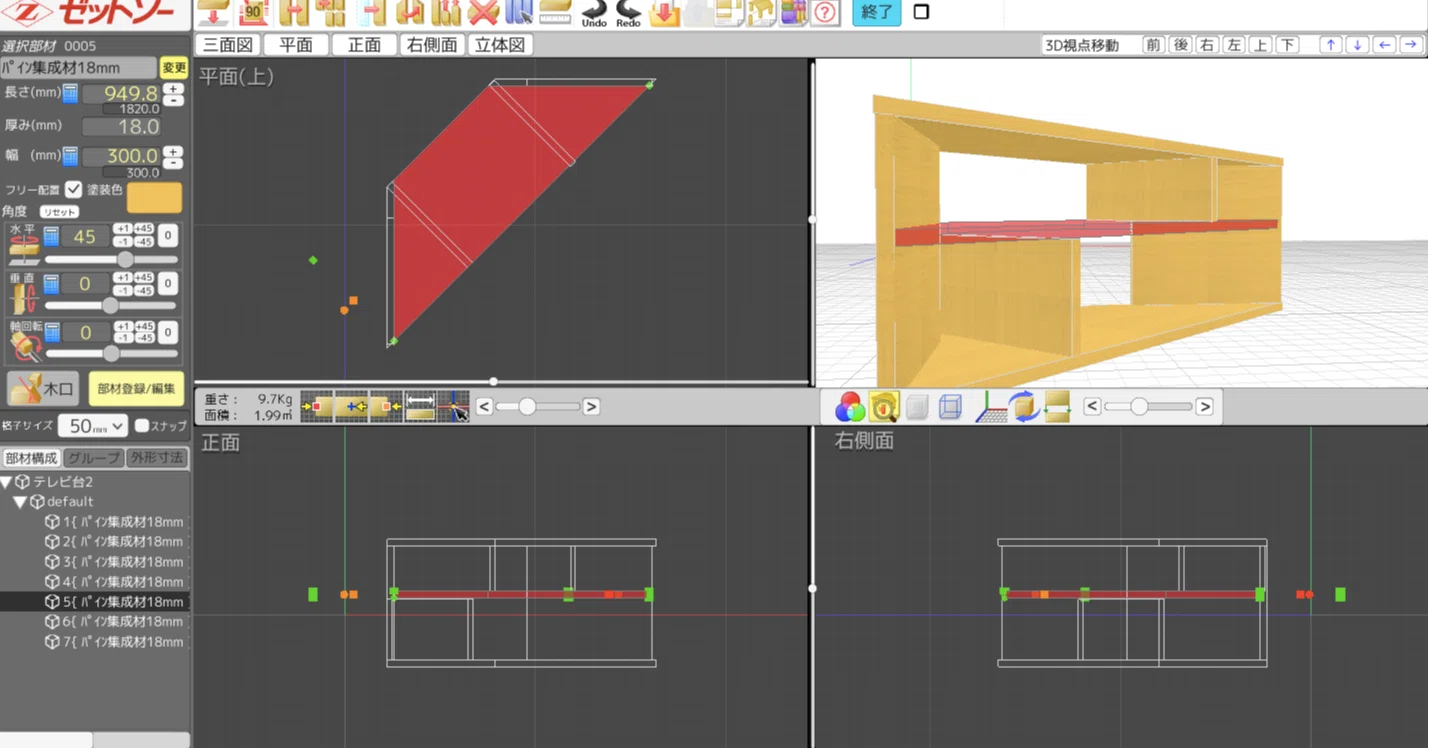
Task: Click -1 for vertical (垂直) angle
Action: click(x=122, y=291)
